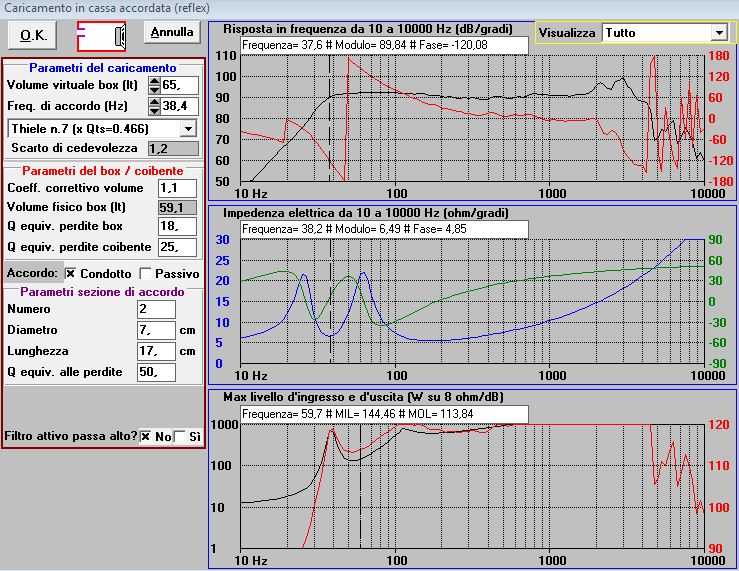The height and width of the screenshot is (571, 739).
Task: Decrease Freq. di accordo with down arrow
Action: (x=154, y=111)
